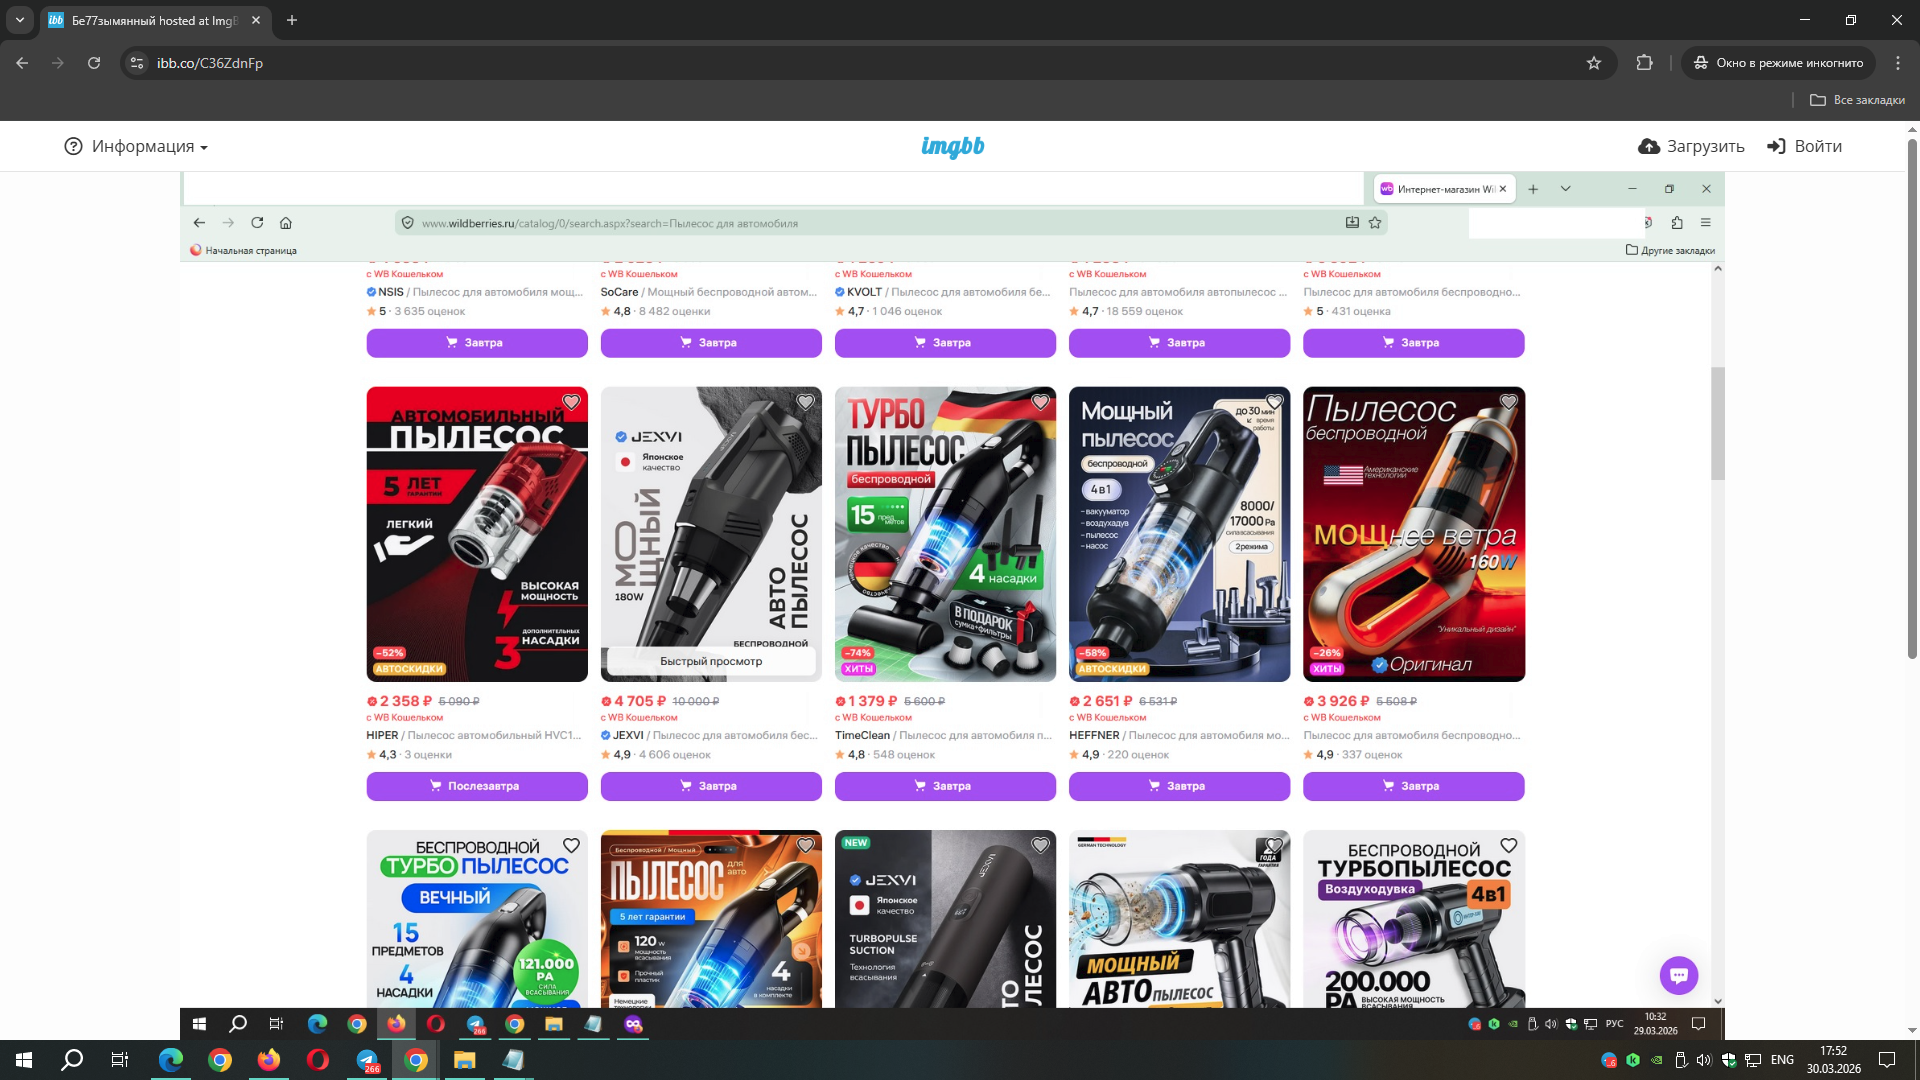
Task: Select the imgbb hosted image tab
Action: click(x=150, y=20)
